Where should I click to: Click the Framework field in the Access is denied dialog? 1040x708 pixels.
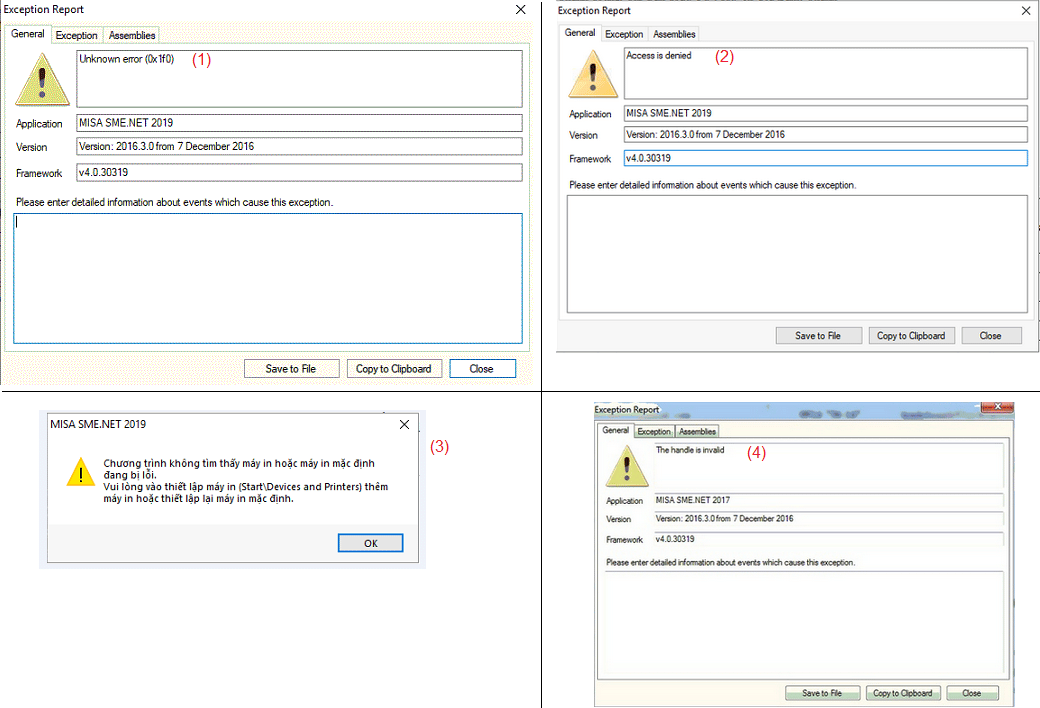(826, 158)
